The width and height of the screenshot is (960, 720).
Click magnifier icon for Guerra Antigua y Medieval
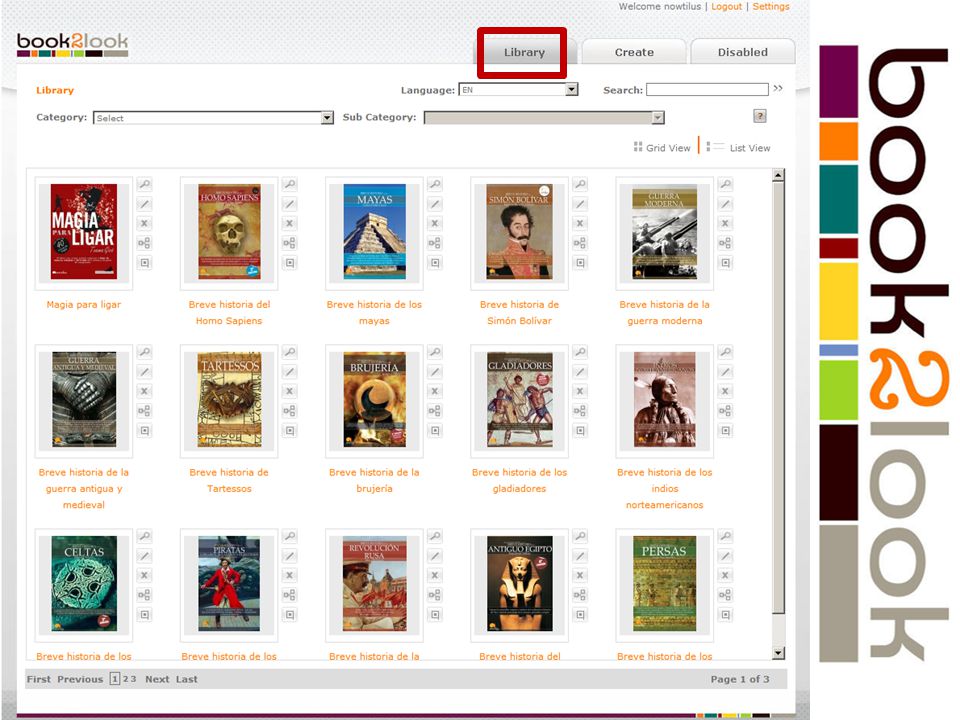click(x=144, y=351)
